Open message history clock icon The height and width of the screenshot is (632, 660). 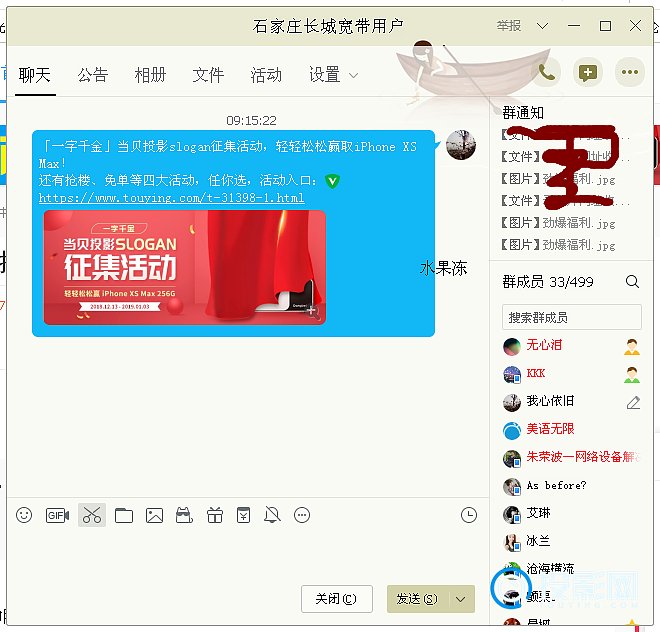pyautogui.click(x=468, y=515)
